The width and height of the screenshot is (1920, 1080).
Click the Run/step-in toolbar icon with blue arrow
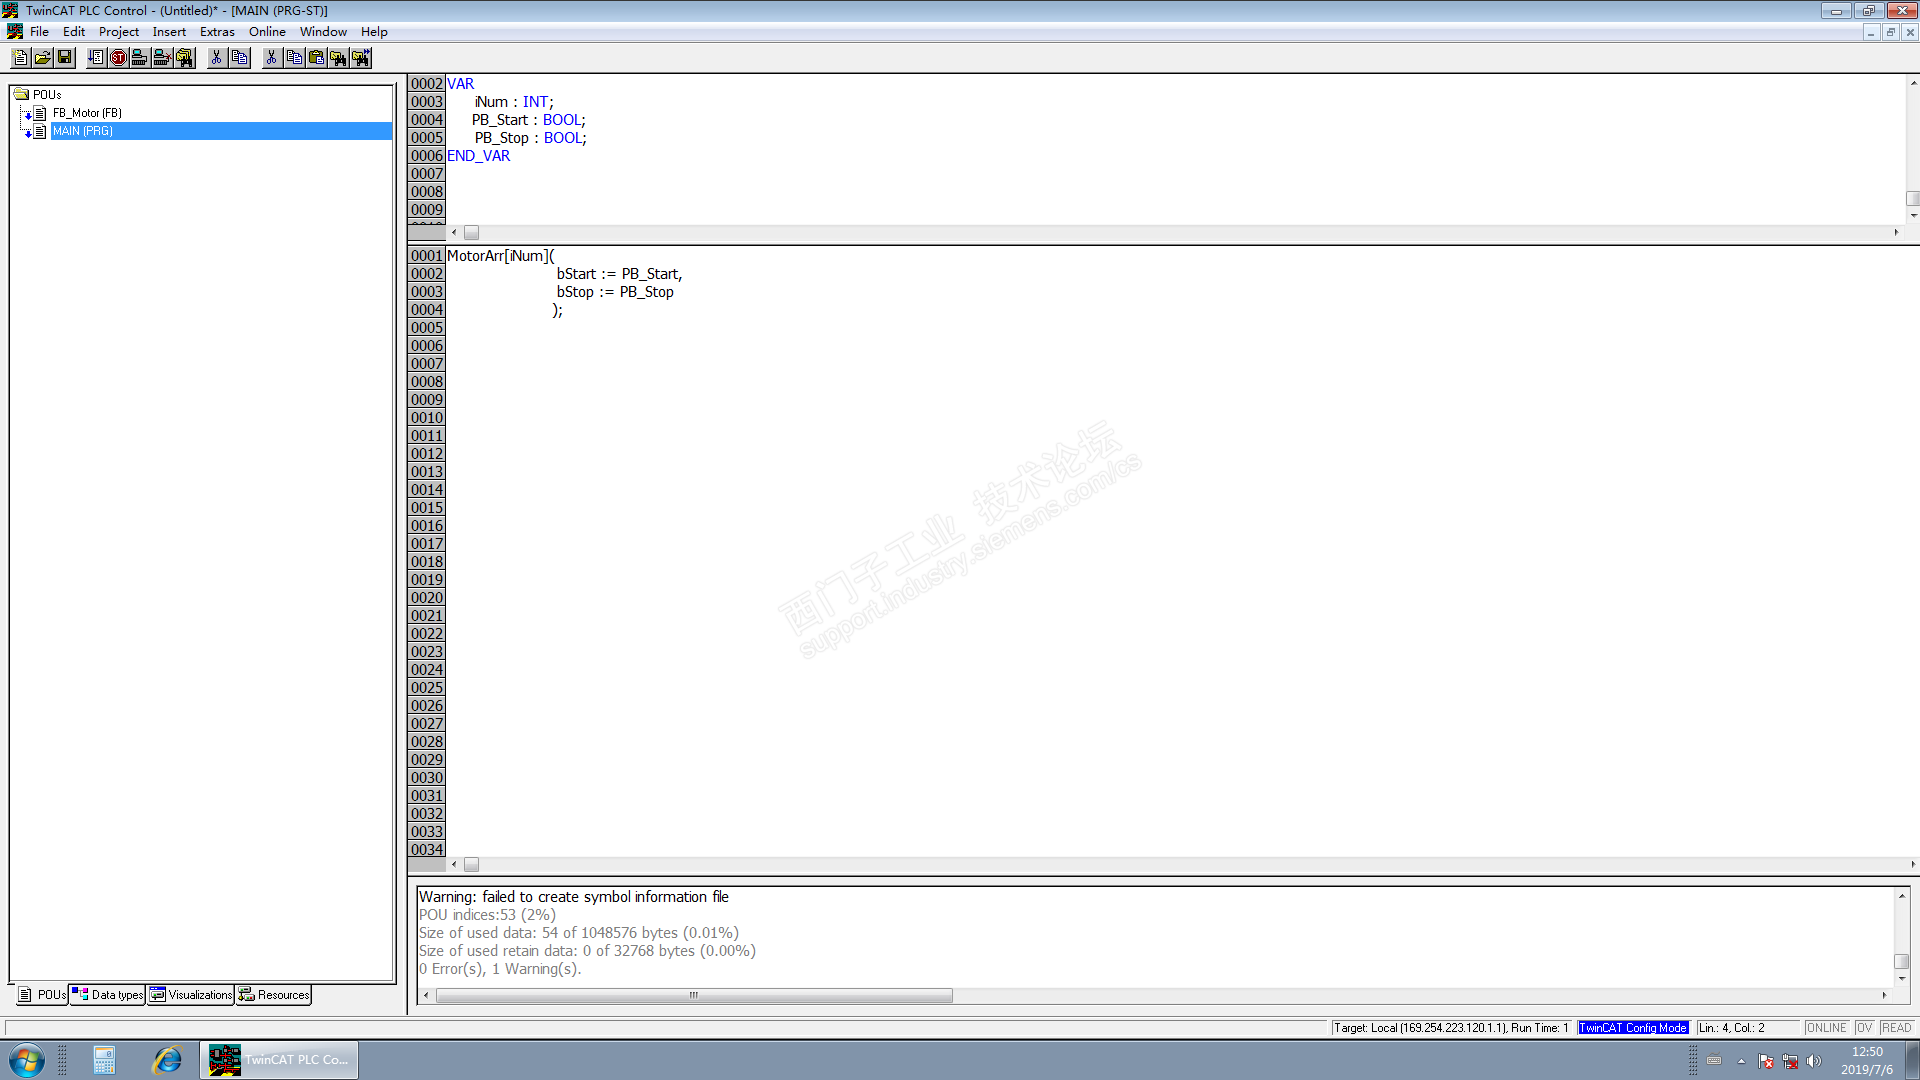point(96,58)
